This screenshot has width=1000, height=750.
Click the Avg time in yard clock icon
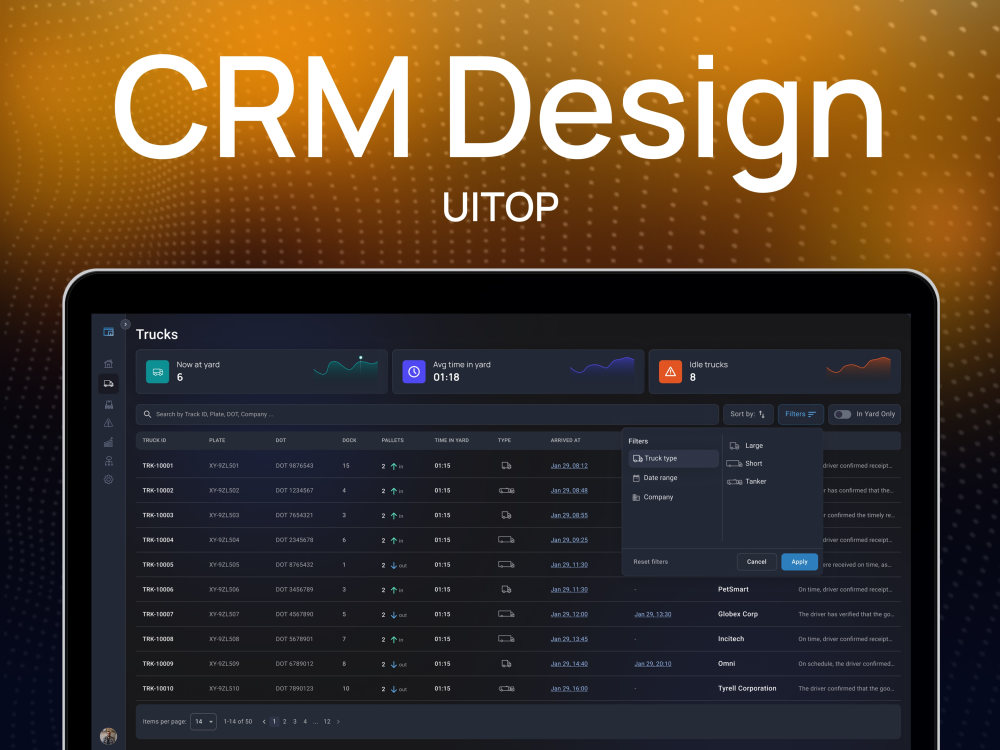point(414,371)
